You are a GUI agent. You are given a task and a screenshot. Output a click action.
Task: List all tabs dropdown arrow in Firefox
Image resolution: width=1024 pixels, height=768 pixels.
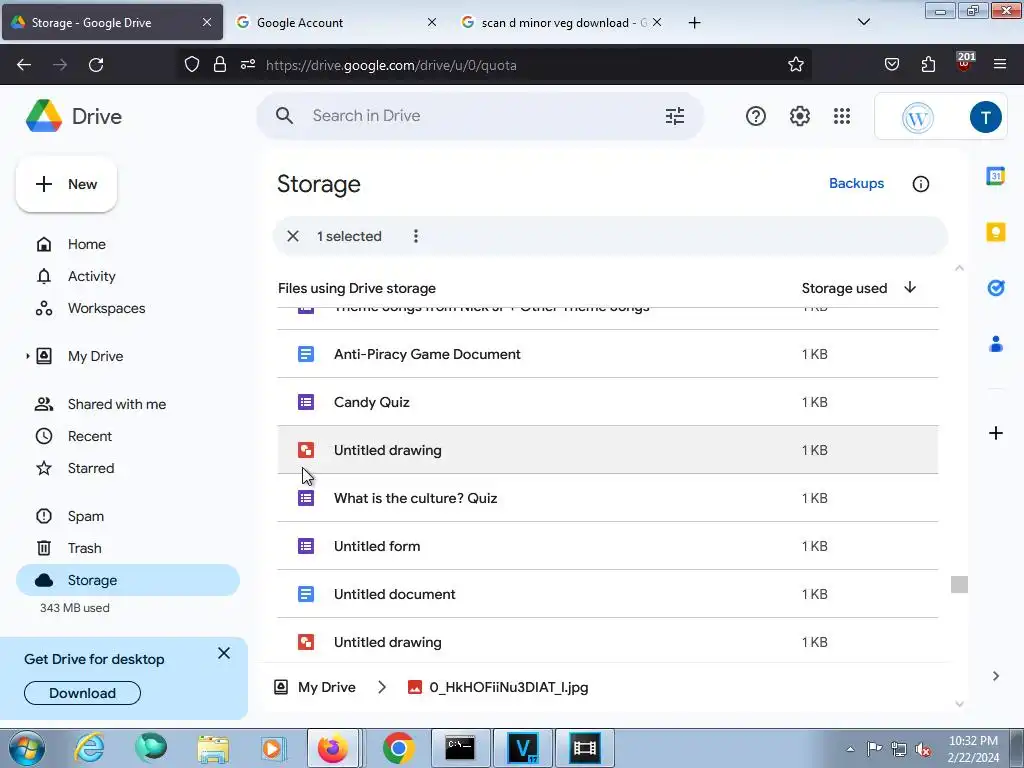863,22
